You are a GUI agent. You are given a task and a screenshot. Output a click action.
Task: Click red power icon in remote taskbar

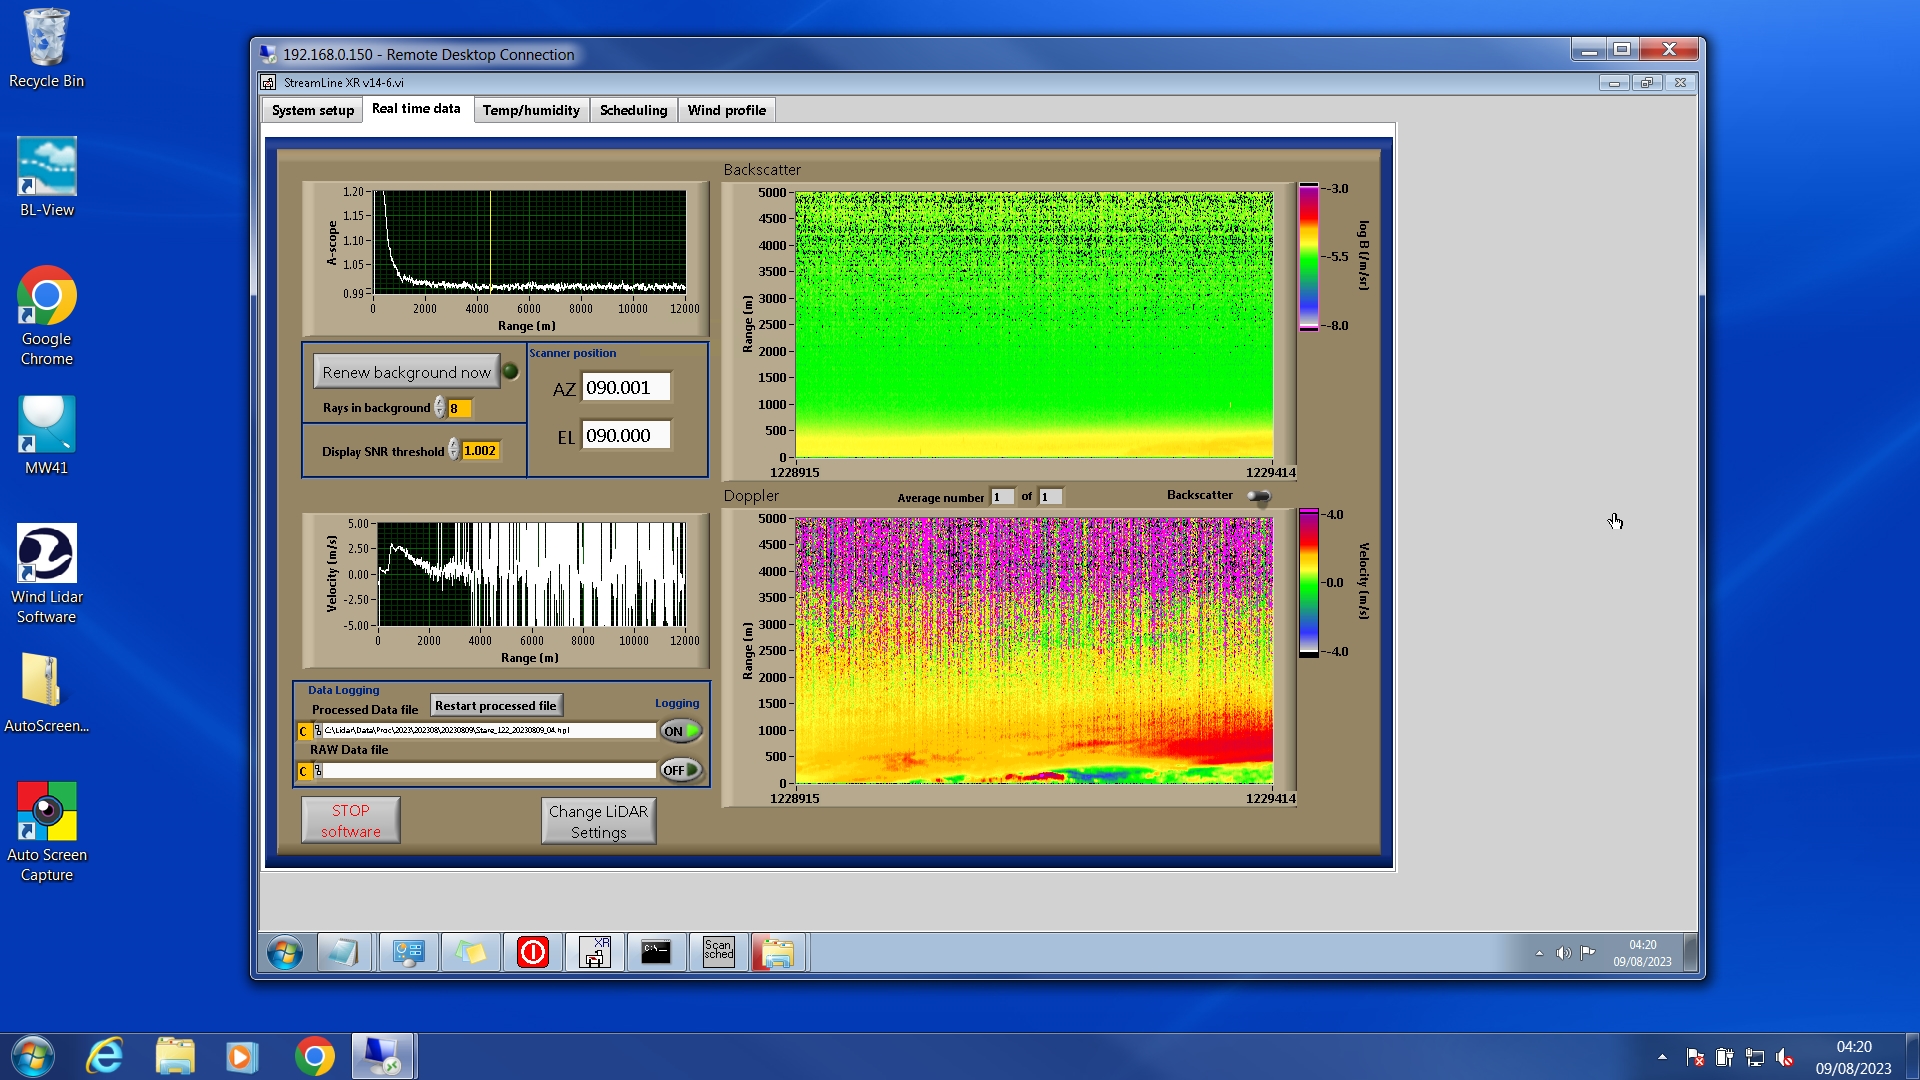[533, 952]
